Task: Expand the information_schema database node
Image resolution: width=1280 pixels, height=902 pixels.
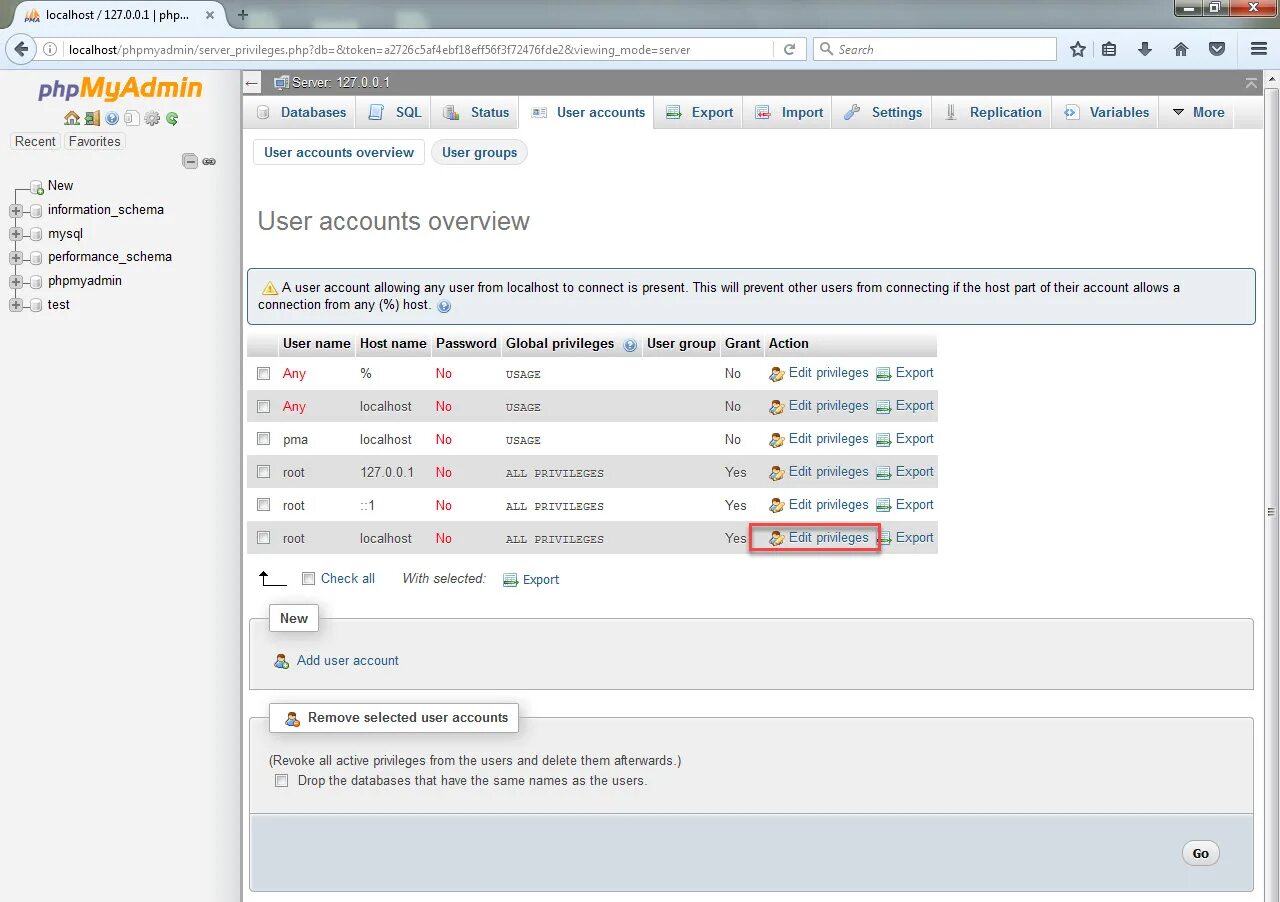Action: 15,210
